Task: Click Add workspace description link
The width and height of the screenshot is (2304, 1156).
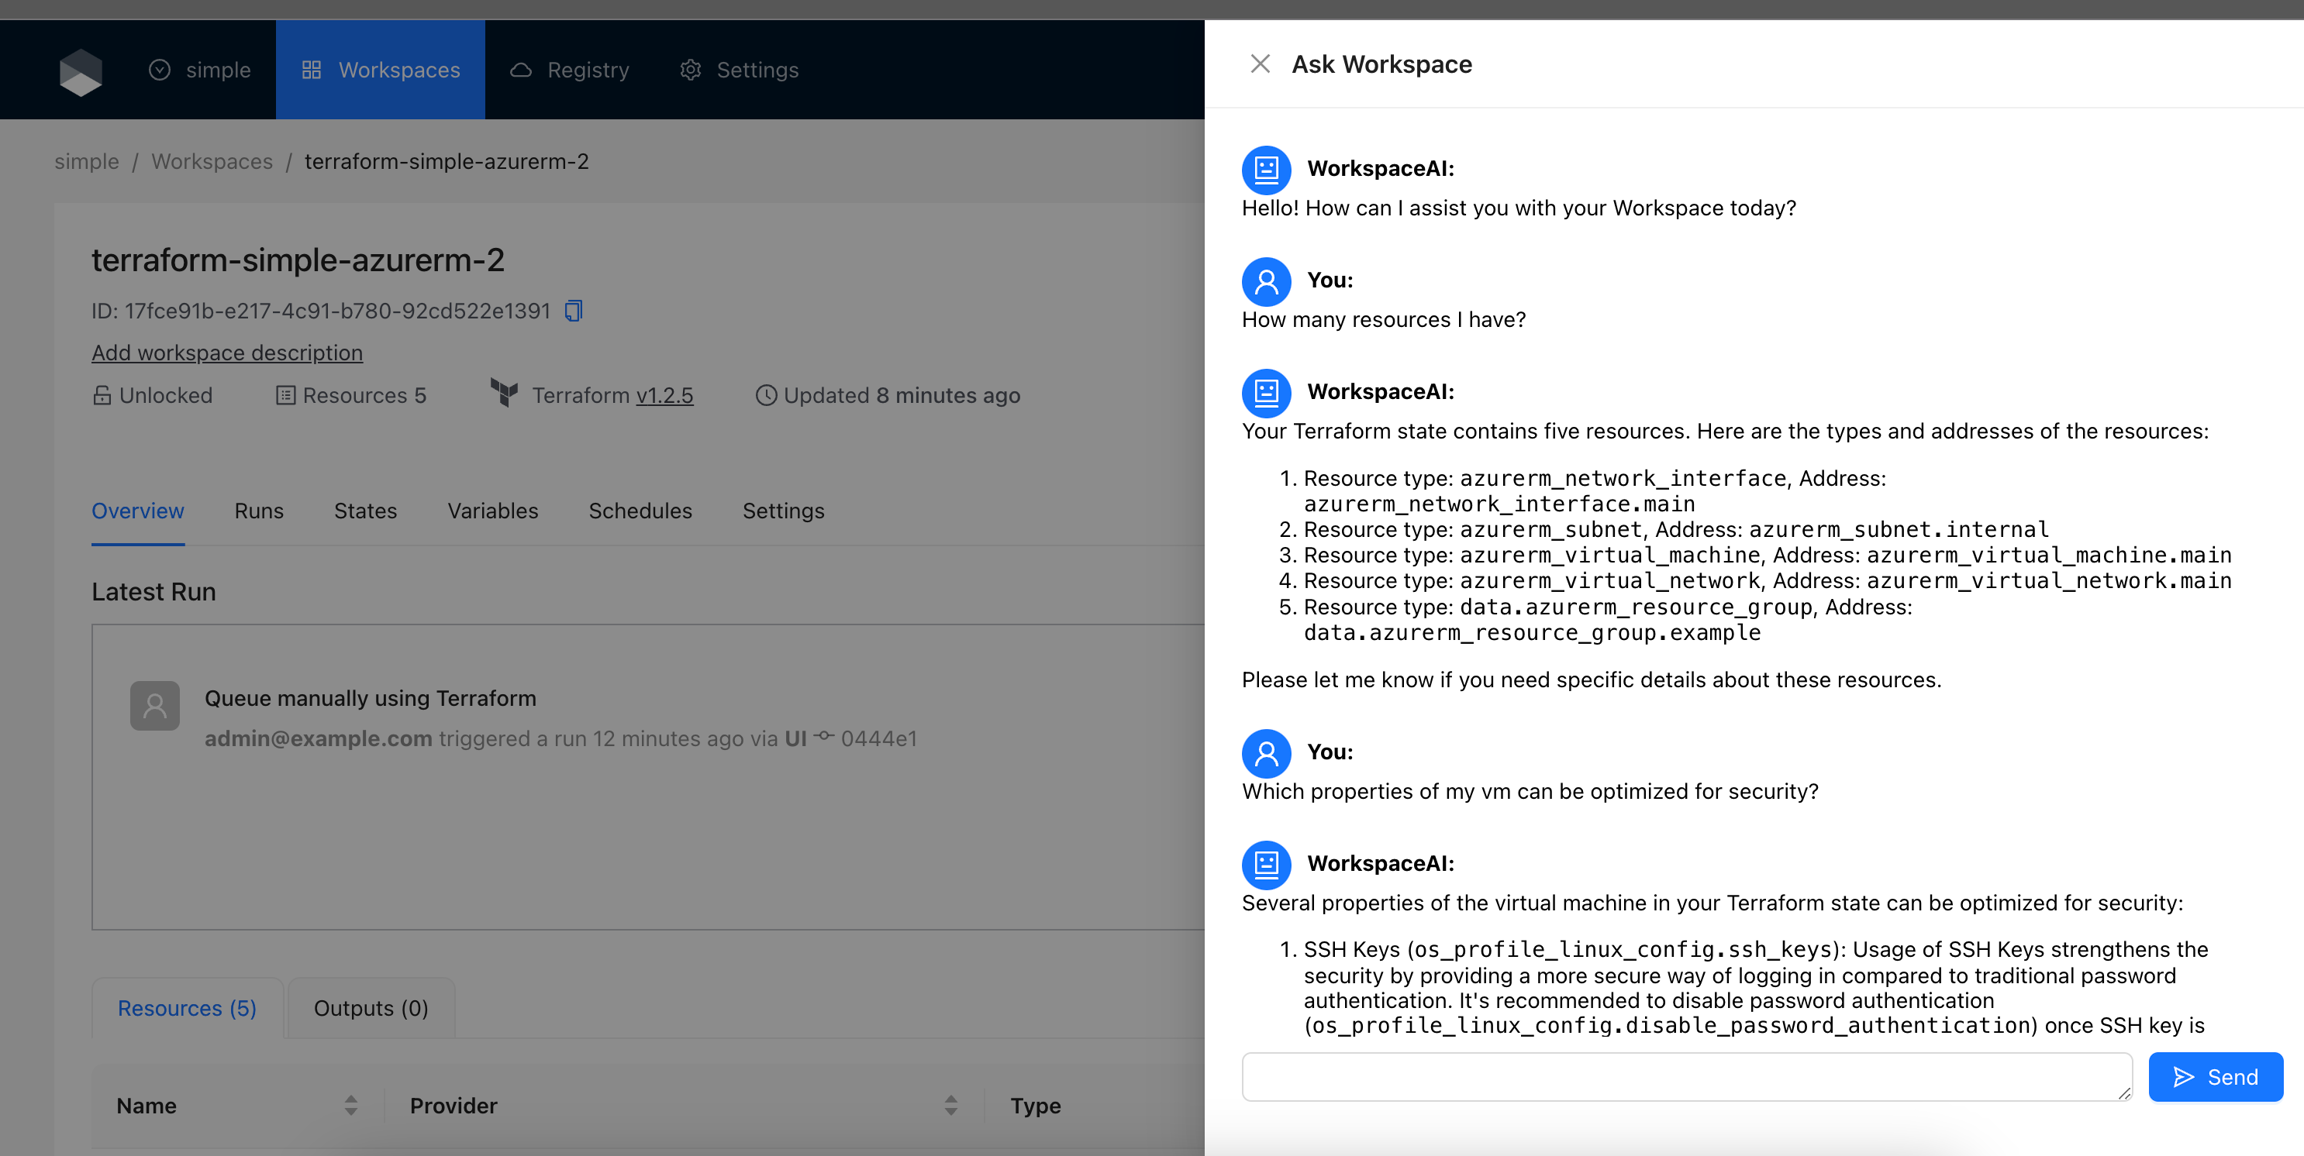Action: tap(227, 353)
